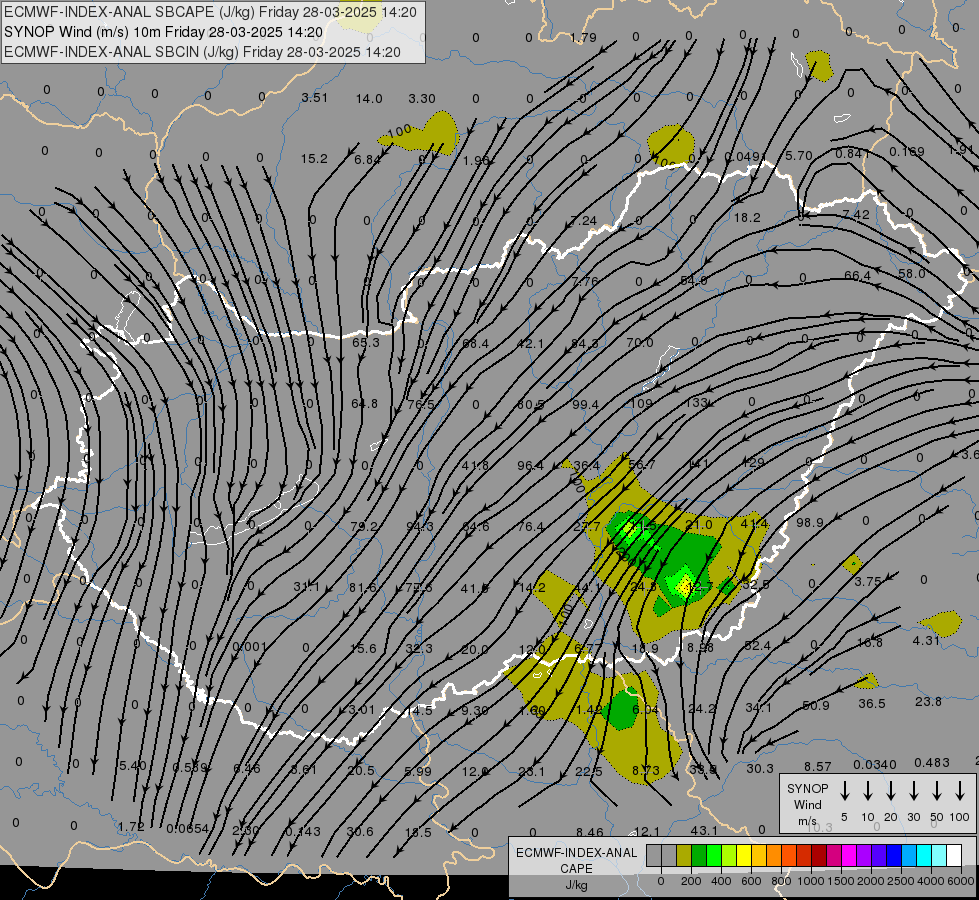Click the SYNOP Wind m/s legend caption
This screenshot has height=900, width=979.
click(x=807, y=804)
